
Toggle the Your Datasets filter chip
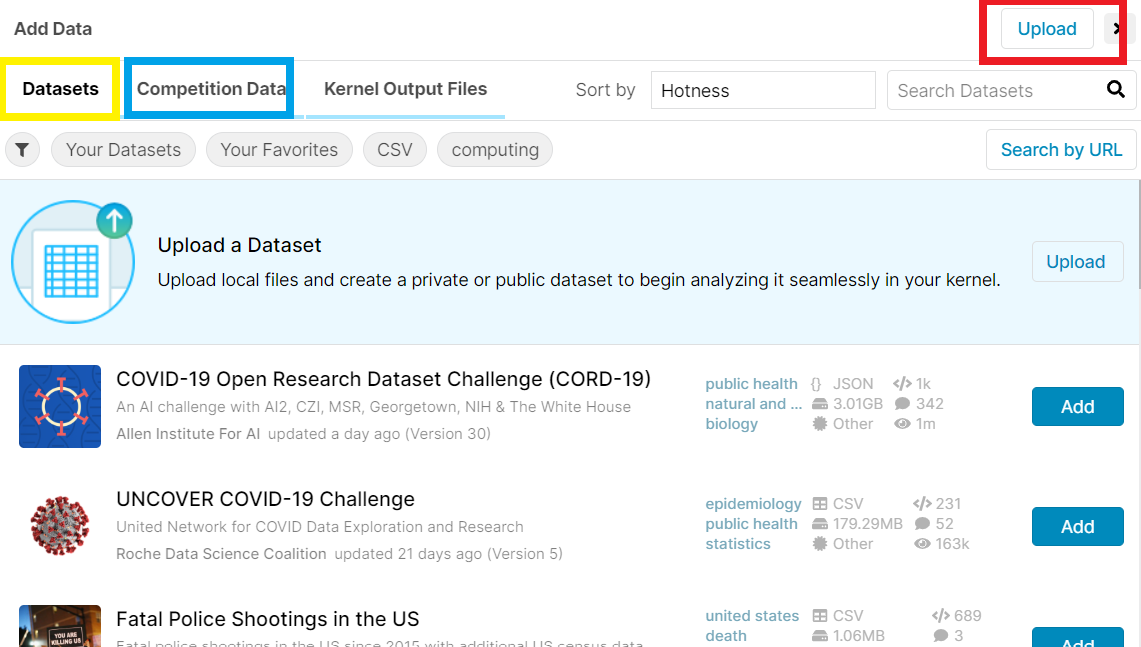point(123,149)
